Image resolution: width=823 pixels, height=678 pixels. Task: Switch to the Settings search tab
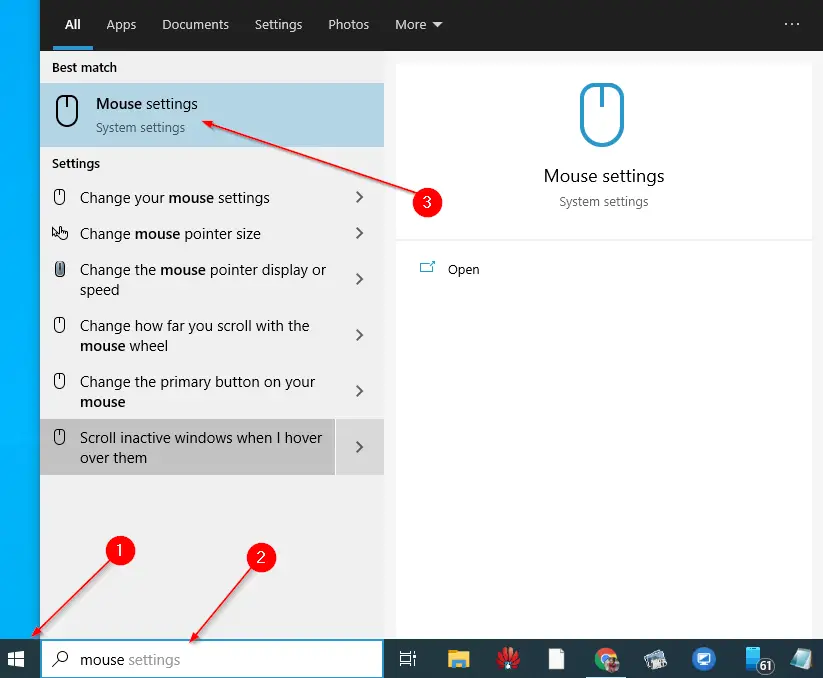click(x=278, y=25)
